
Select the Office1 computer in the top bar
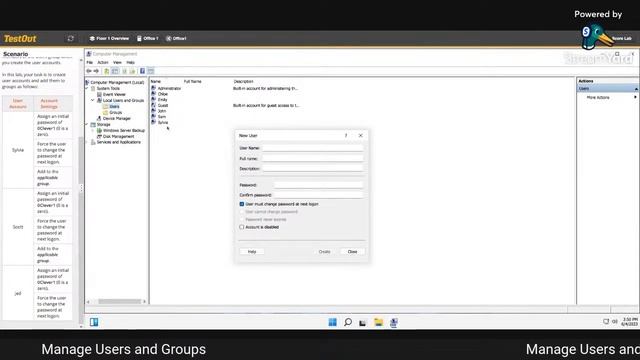pyautogui.click(x=176, y=38)
